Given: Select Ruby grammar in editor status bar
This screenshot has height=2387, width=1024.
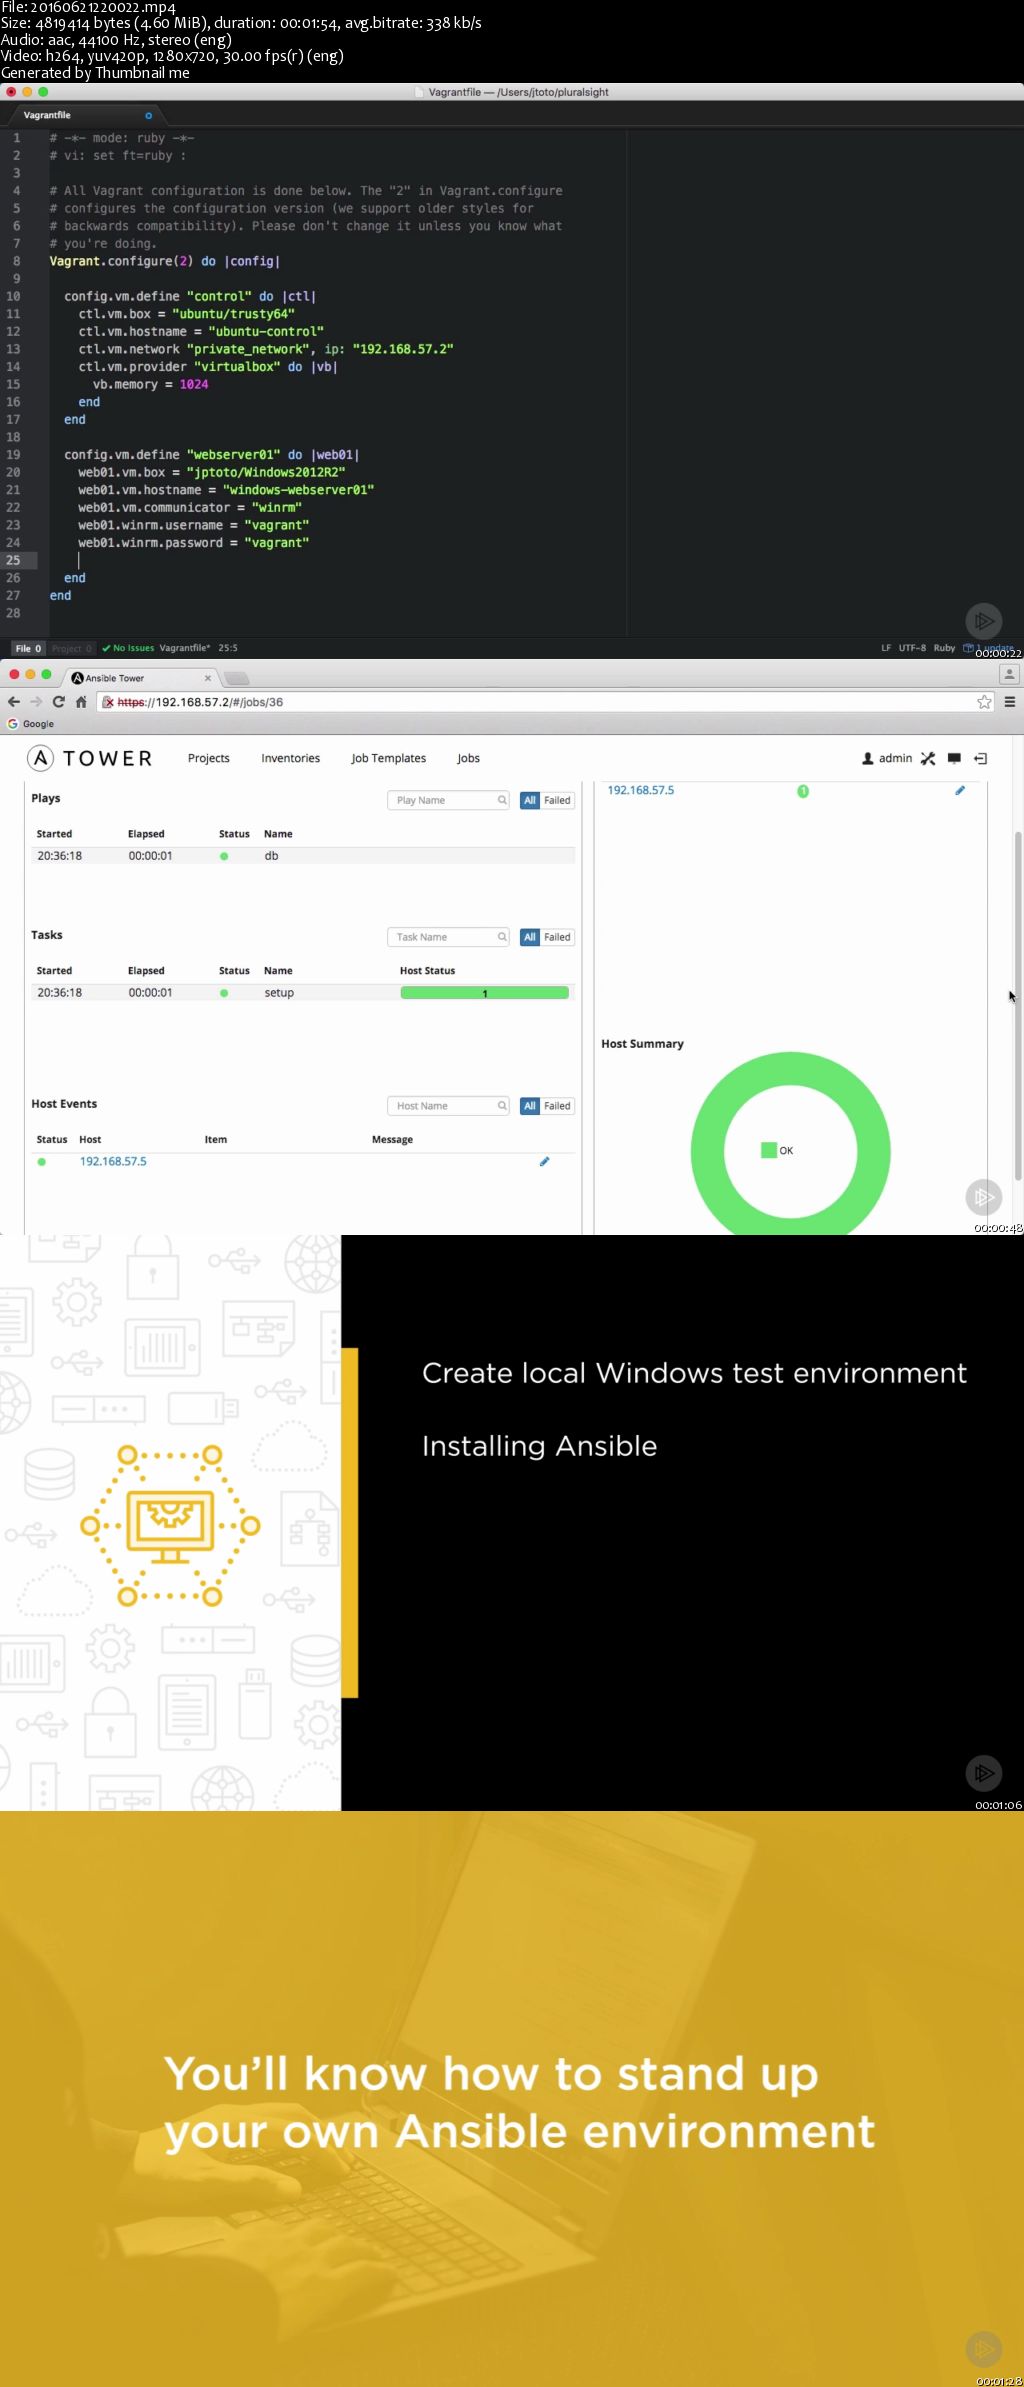Looking at the screenshot, I should [944, 648].
